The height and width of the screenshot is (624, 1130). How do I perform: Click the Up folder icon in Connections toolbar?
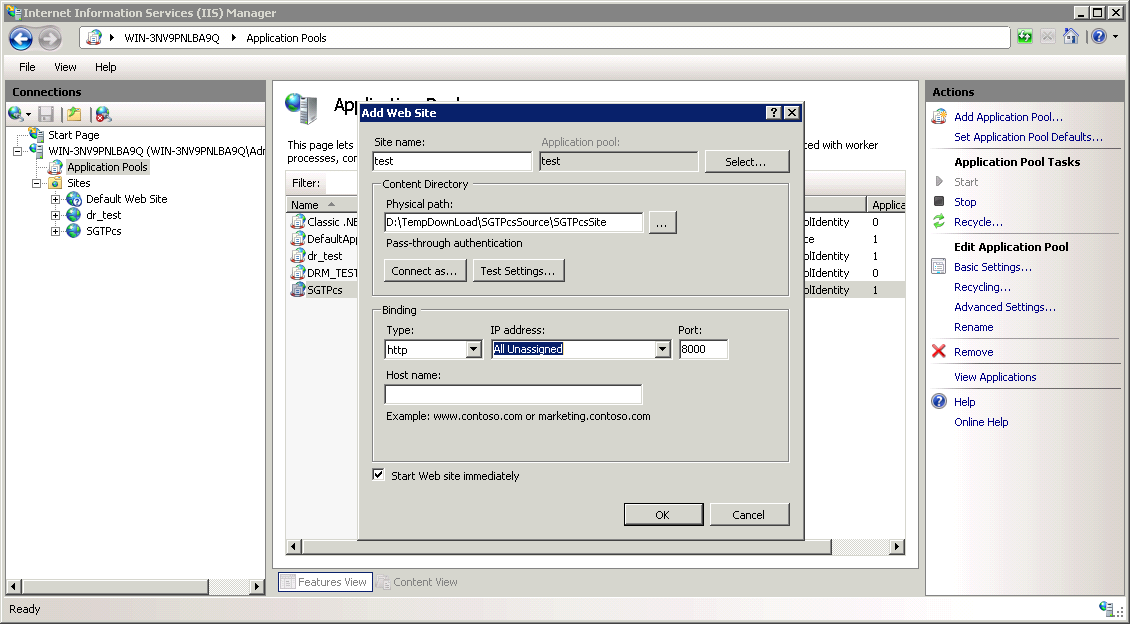pos(74,114)
